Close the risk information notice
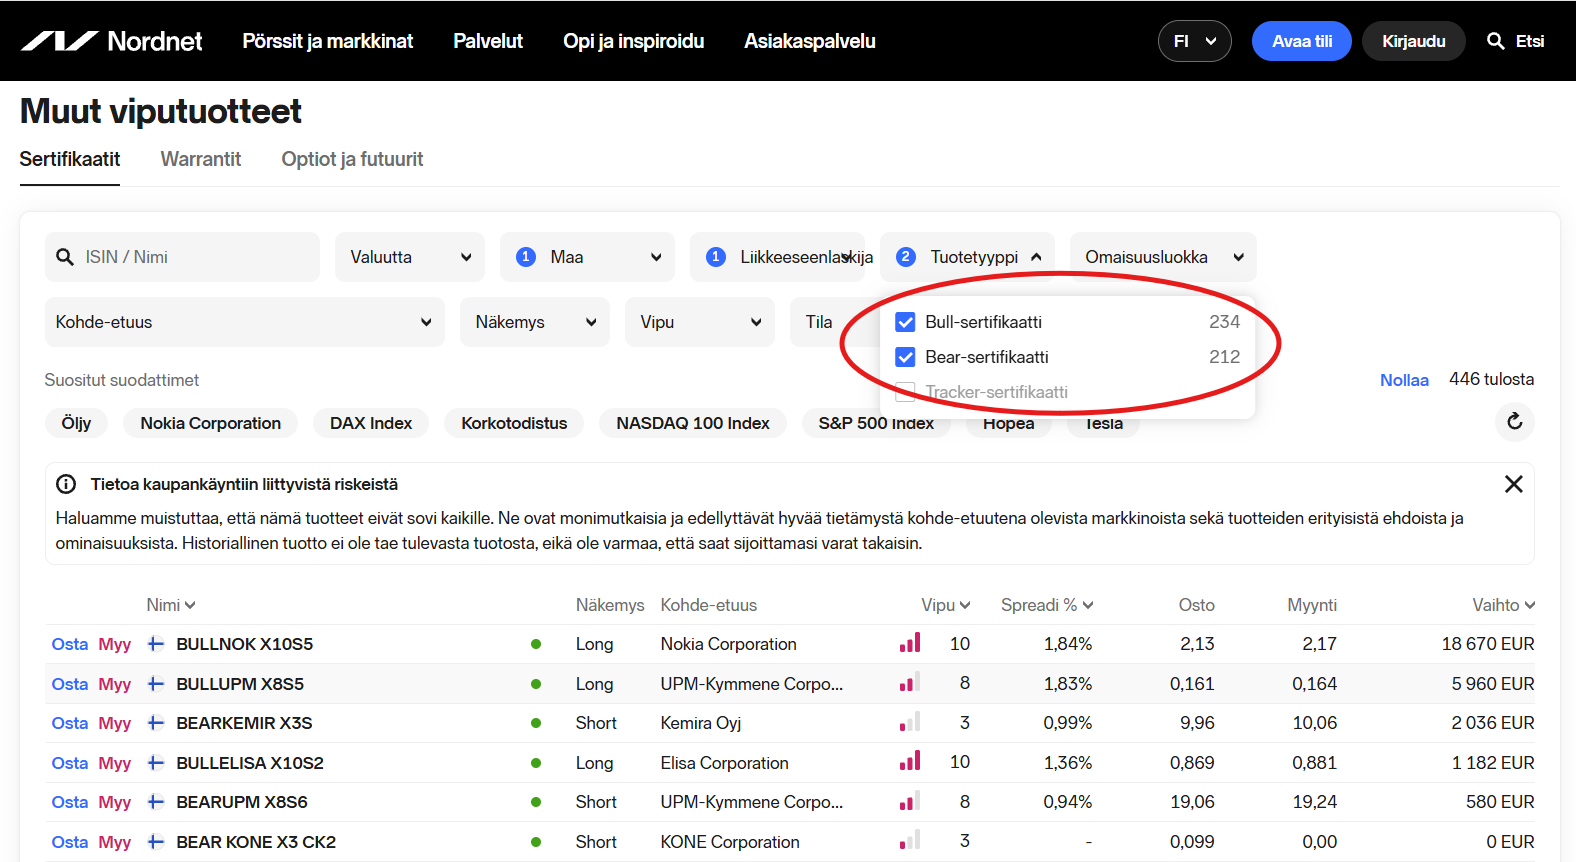The height and width of the screenshot is (862, 1576). [1513, 484]
